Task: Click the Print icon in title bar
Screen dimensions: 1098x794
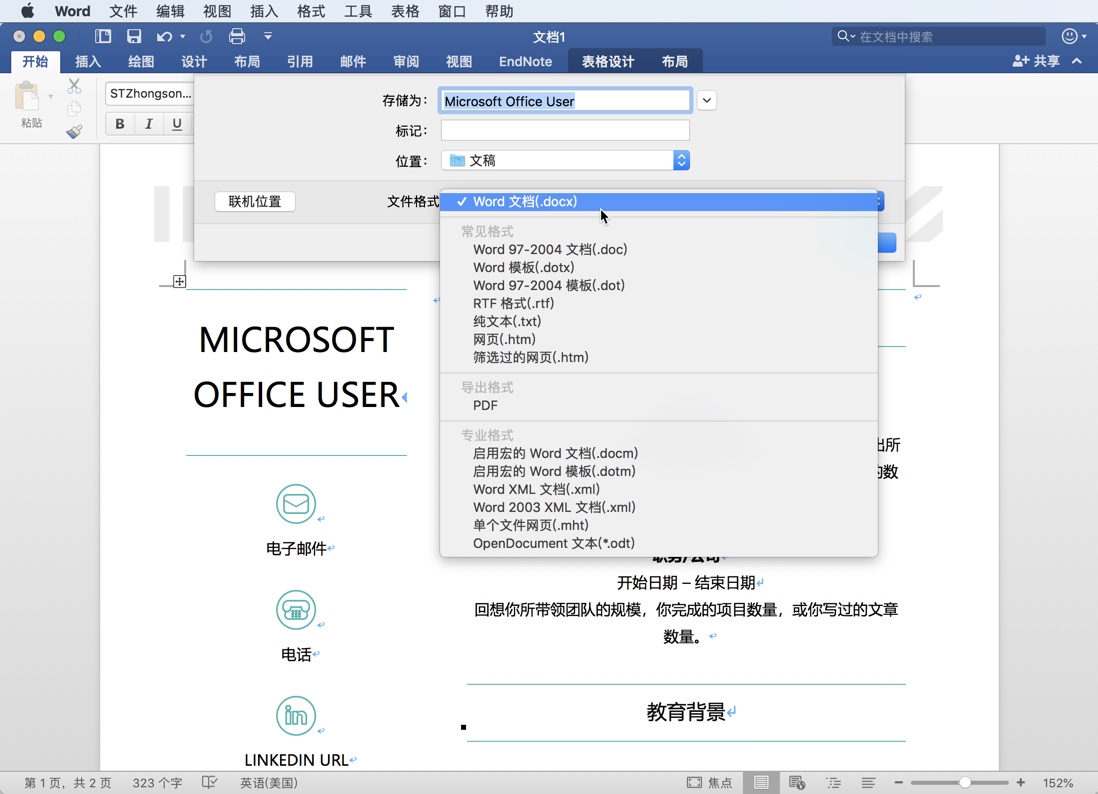Action: 237,36
